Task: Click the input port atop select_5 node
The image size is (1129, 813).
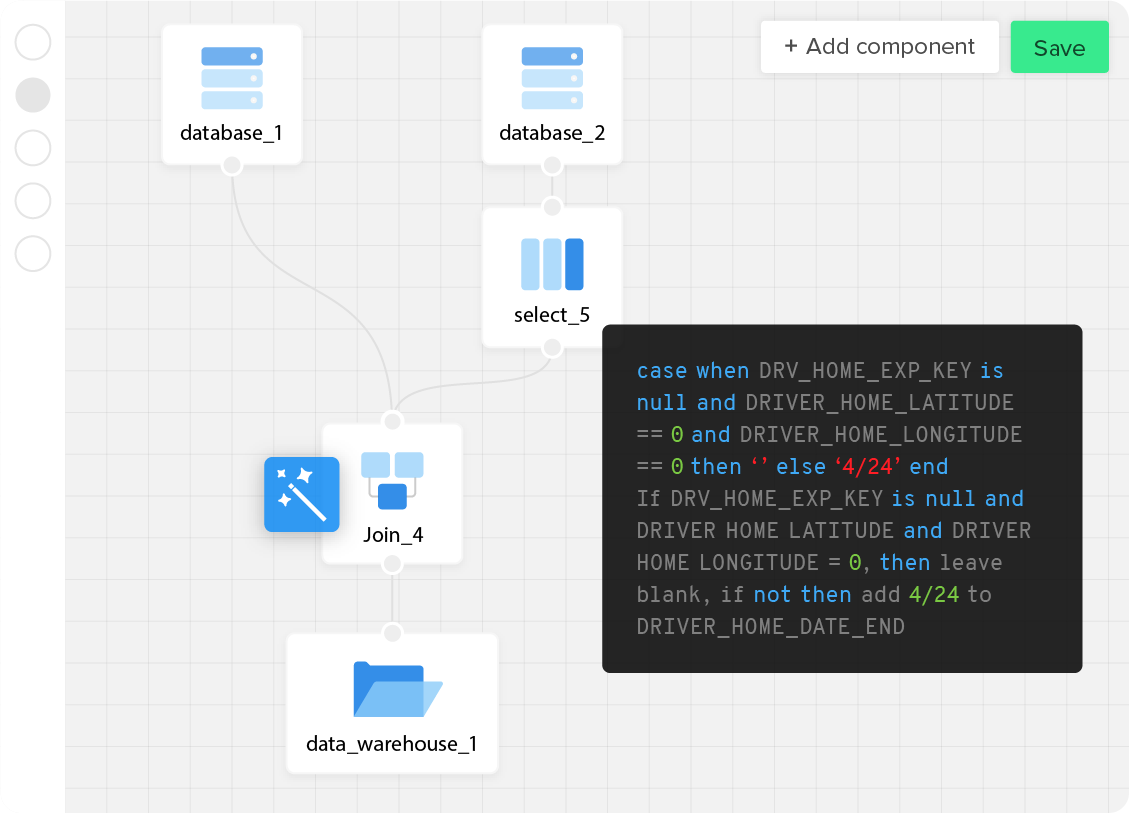Action: point(552,207)
